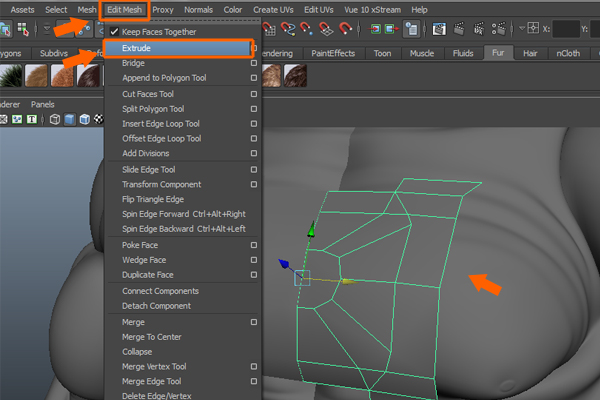This screenshot has width=600, height=400.
Task: Open Insert Edge Loop Tool option box
Action: (x=255, y=124)
